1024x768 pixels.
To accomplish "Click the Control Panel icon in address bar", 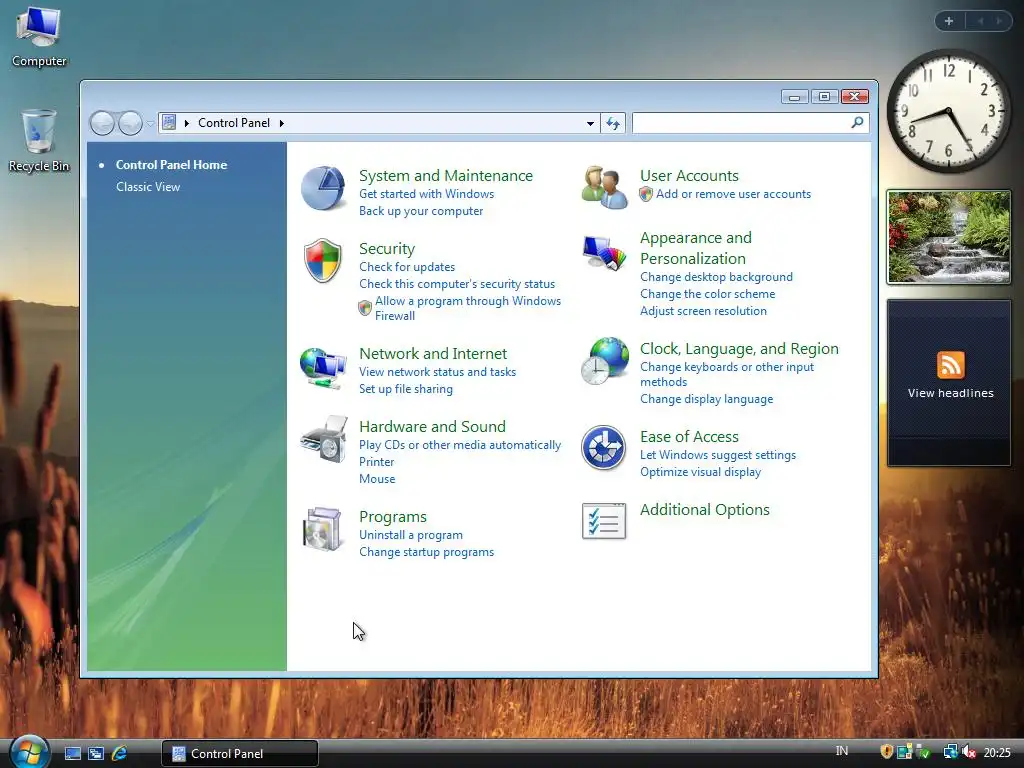I will point(169,122).
